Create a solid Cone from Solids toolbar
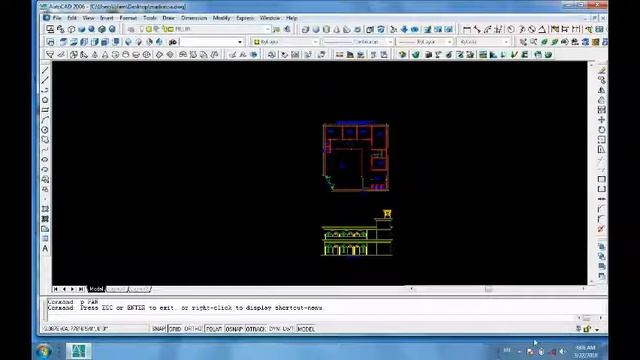This screenshot has height=360, width=640. 336,29
